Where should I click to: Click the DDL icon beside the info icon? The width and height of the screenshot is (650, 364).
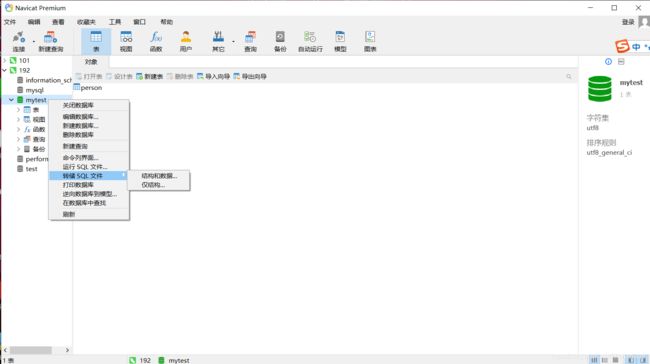(621, 61)
